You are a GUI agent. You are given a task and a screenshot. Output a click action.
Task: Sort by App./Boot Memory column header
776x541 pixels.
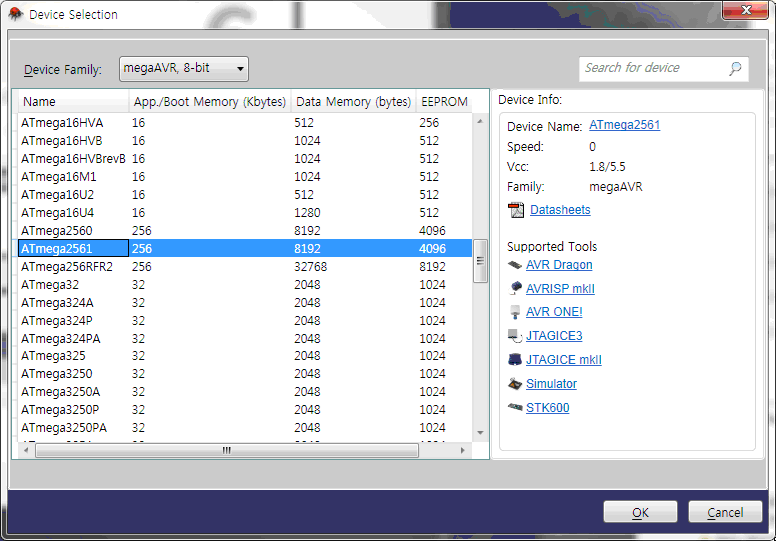(x=210, y=102)
